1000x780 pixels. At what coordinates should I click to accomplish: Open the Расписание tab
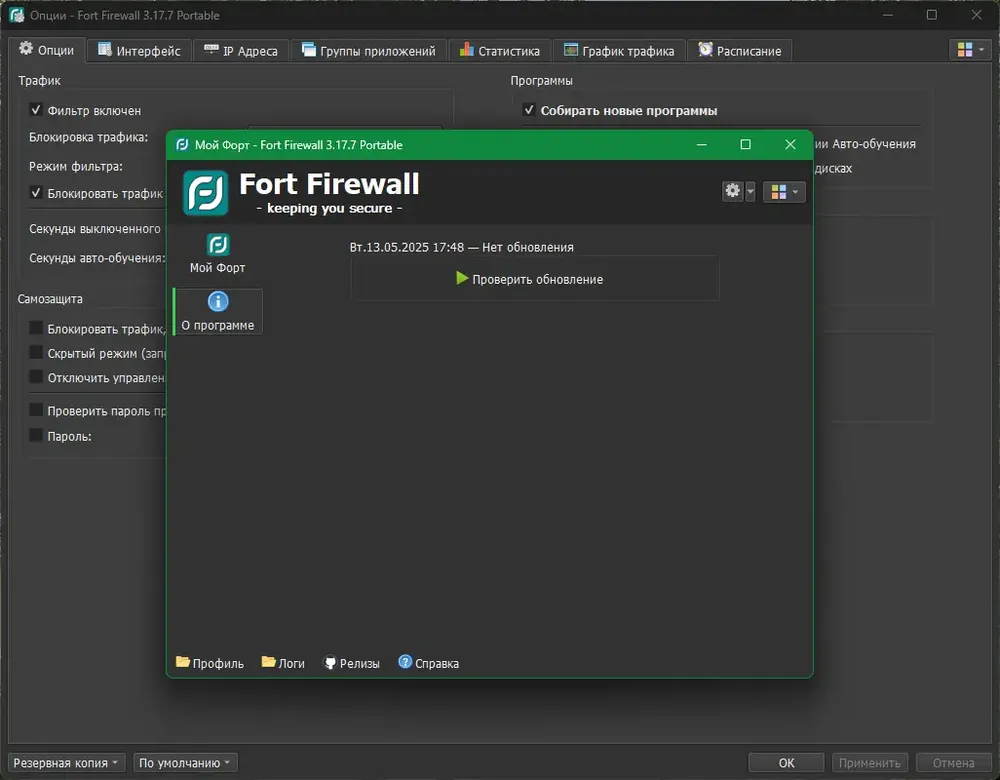click(740, 50)
